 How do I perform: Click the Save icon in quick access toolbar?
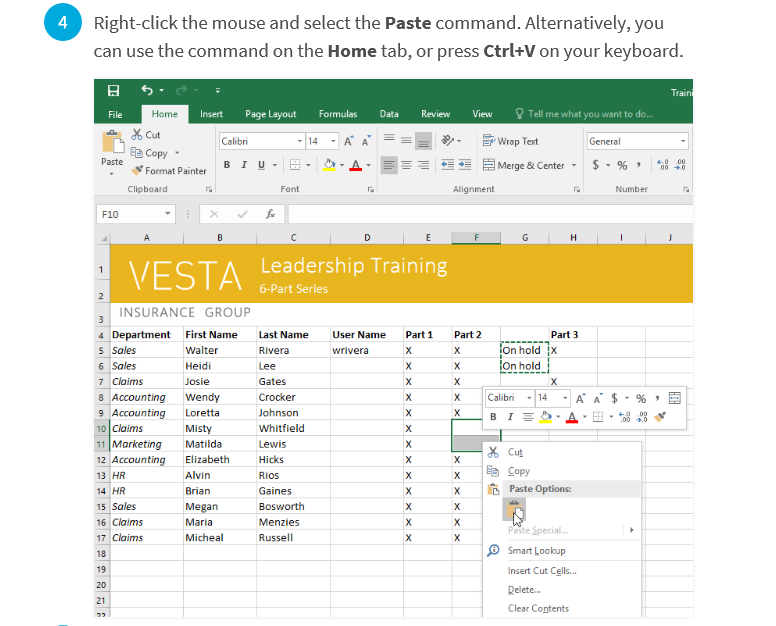tap(113, 91)
